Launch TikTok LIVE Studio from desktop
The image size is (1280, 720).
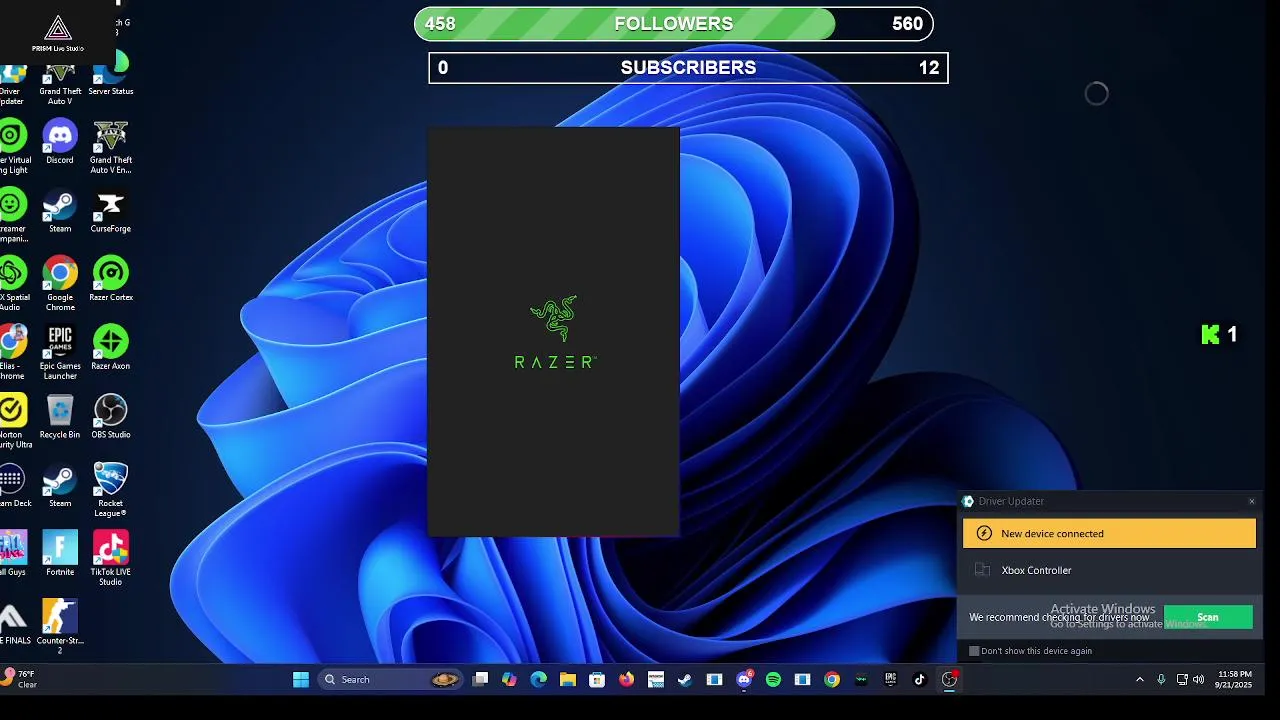pos(111,559)
